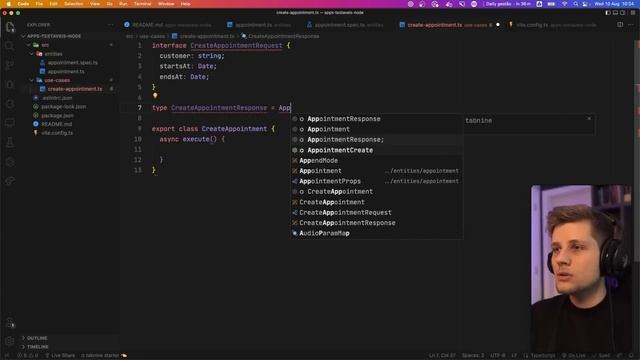Viewport: 640px width, 360px height.
Task: Click Live Share in status bar
Action: click(60, 356)
